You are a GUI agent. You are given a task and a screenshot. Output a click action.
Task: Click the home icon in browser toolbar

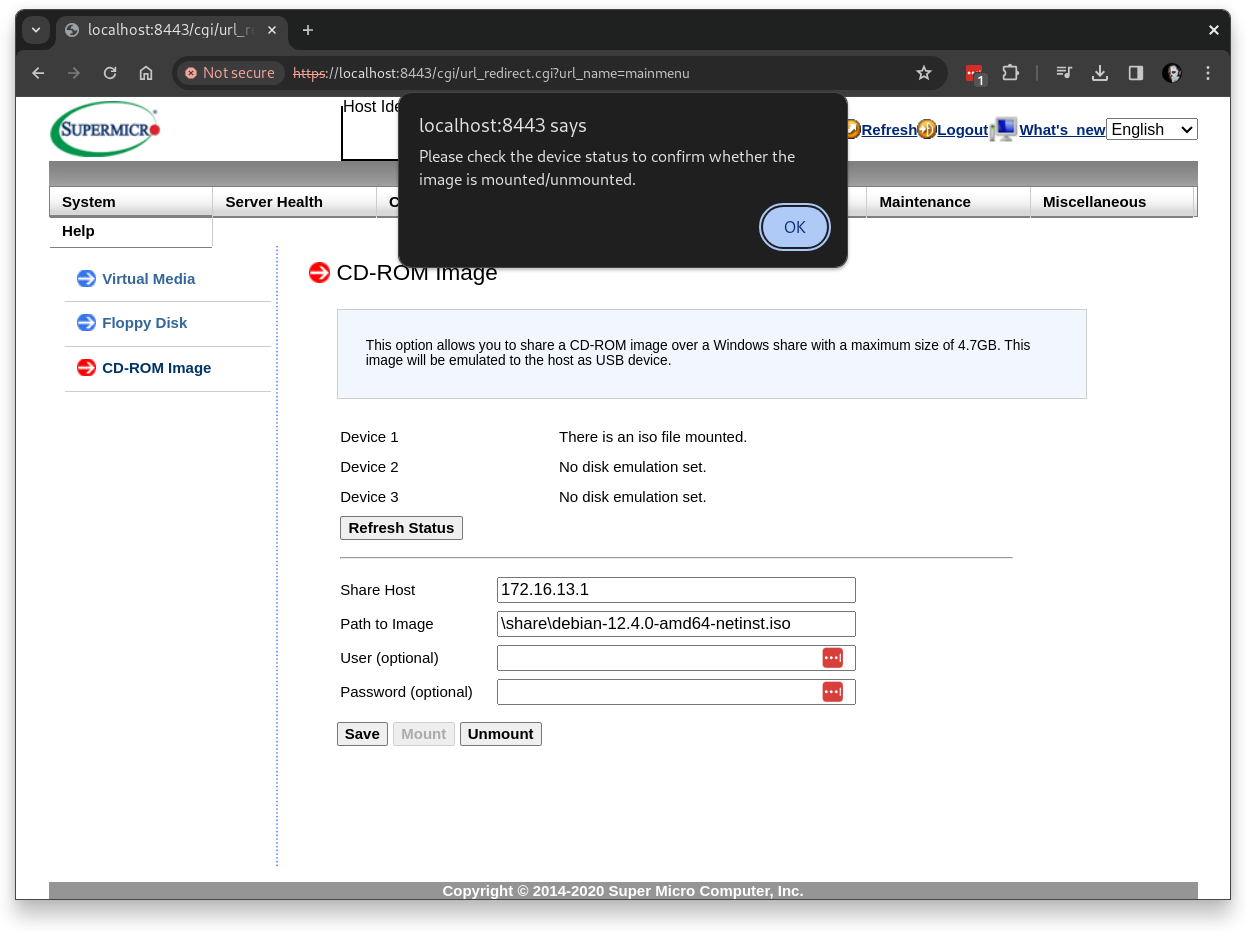[x=146, y=73]
